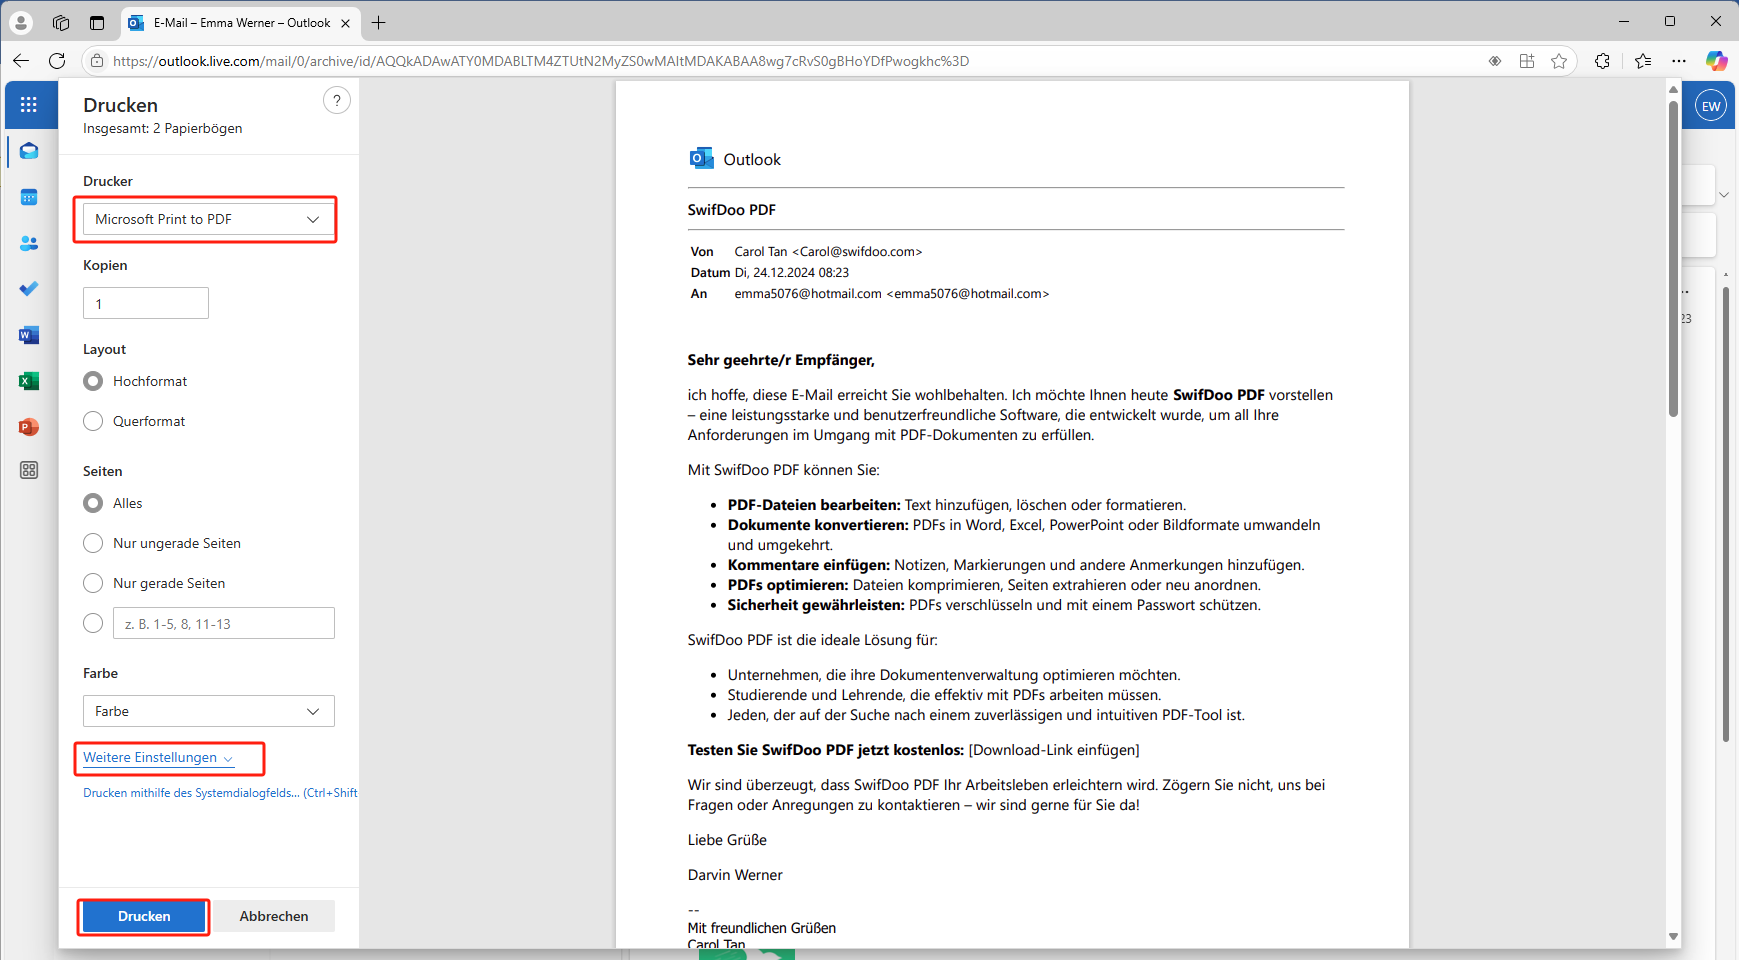The width and height of the screenshot is (1739, 960).
Task: Open More apps icon in the sidebar
Action: pos(29,470)
